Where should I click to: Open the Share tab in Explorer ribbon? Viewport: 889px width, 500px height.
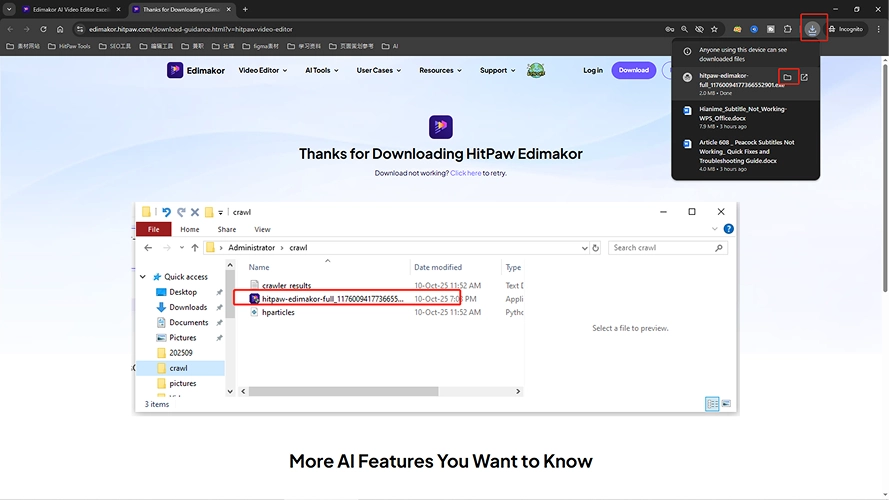tap(226, 229)
